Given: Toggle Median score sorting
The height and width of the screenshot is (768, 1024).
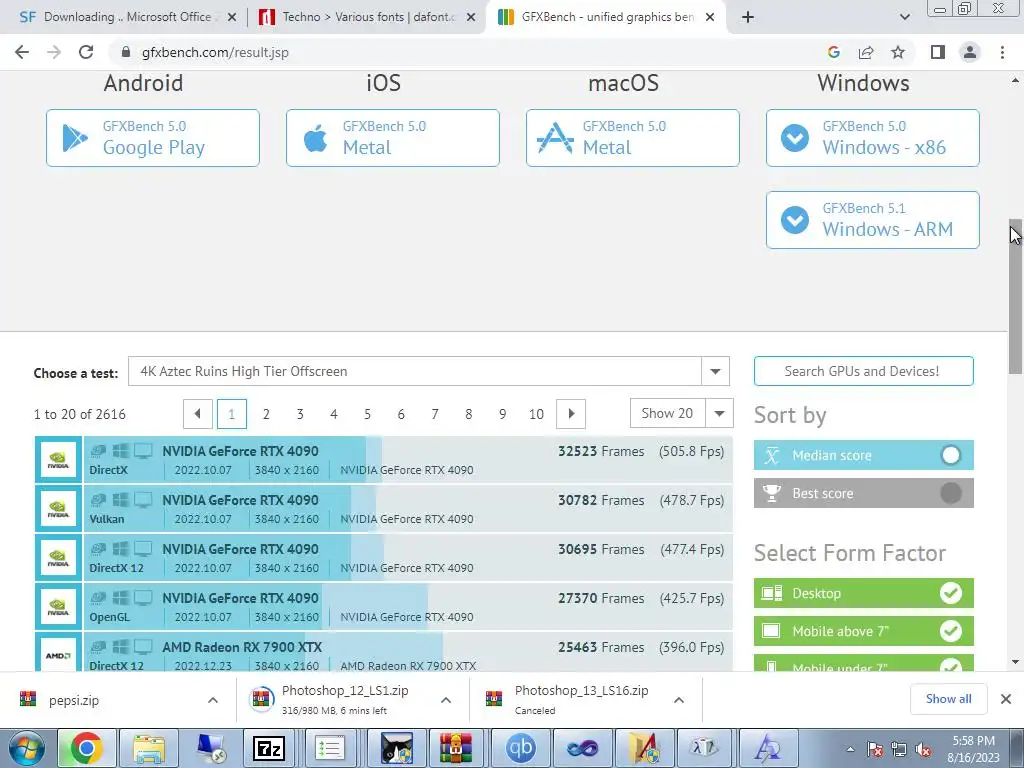Looking at the screenshot, I should point(863,455).
